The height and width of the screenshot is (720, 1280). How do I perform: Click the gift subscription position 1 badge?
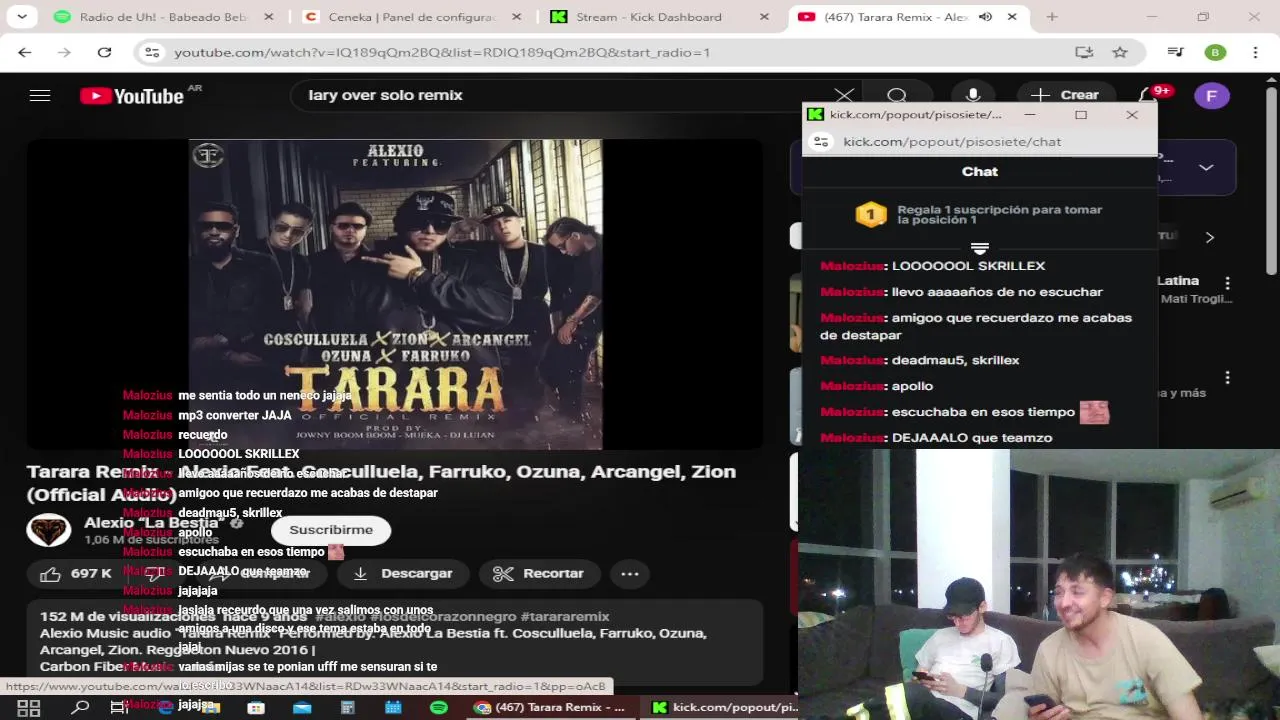(x=871, y=214)
